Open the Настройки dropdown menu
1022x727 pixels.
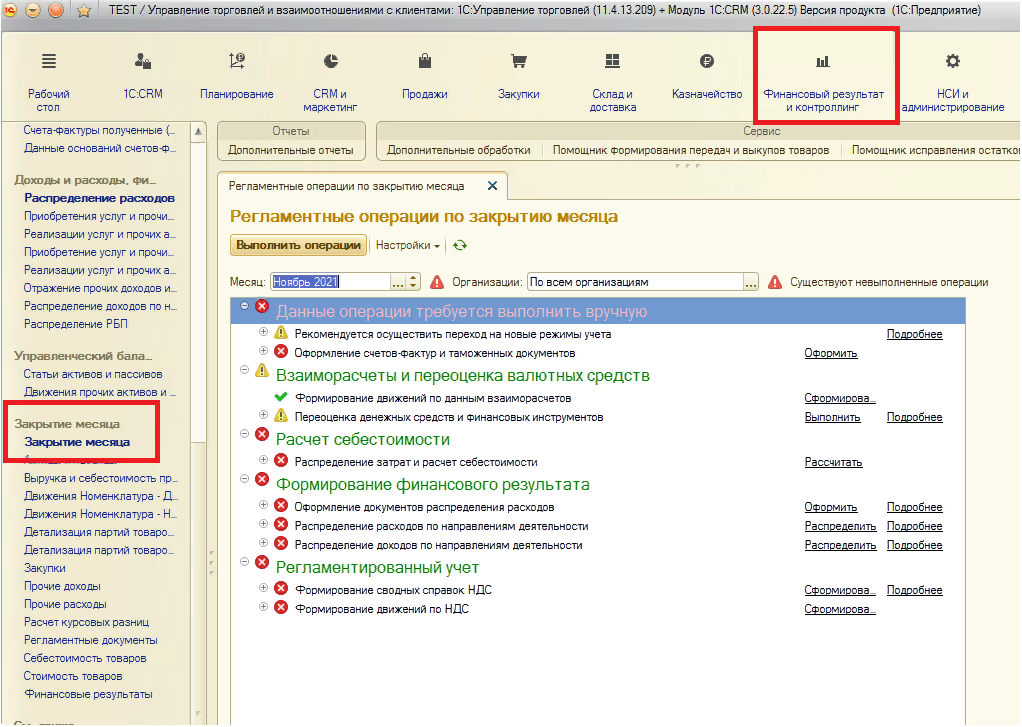click(x=408, y=245)
